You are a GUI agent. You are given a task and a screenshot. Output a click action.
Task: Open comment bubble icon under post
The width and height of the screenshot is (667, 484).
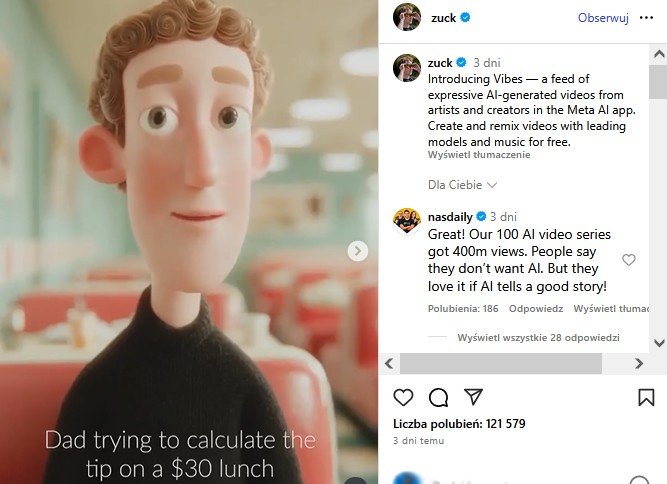coord(438,398)
